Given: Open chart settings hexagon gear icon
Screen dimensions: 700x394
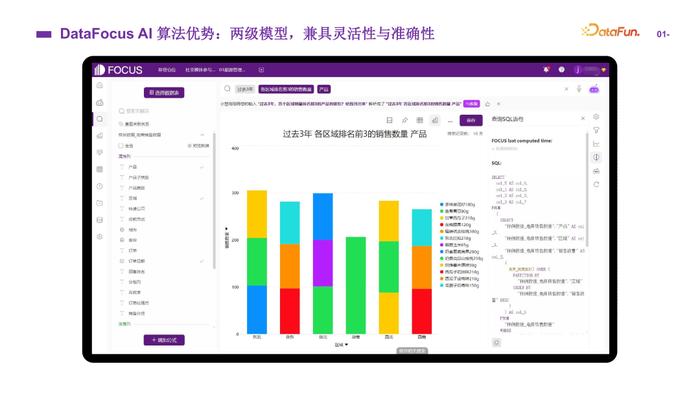Looking at the screenshot, I should click(596, 117).
